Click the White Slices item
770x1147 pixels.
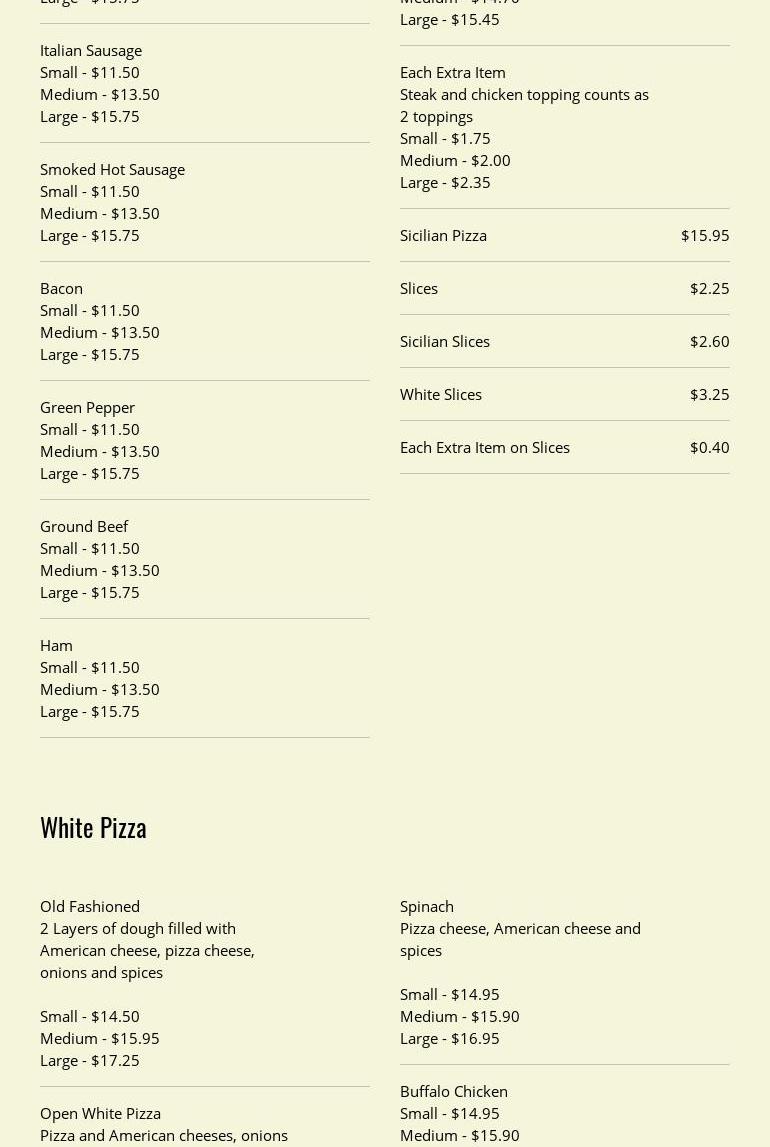coord(441,394)
